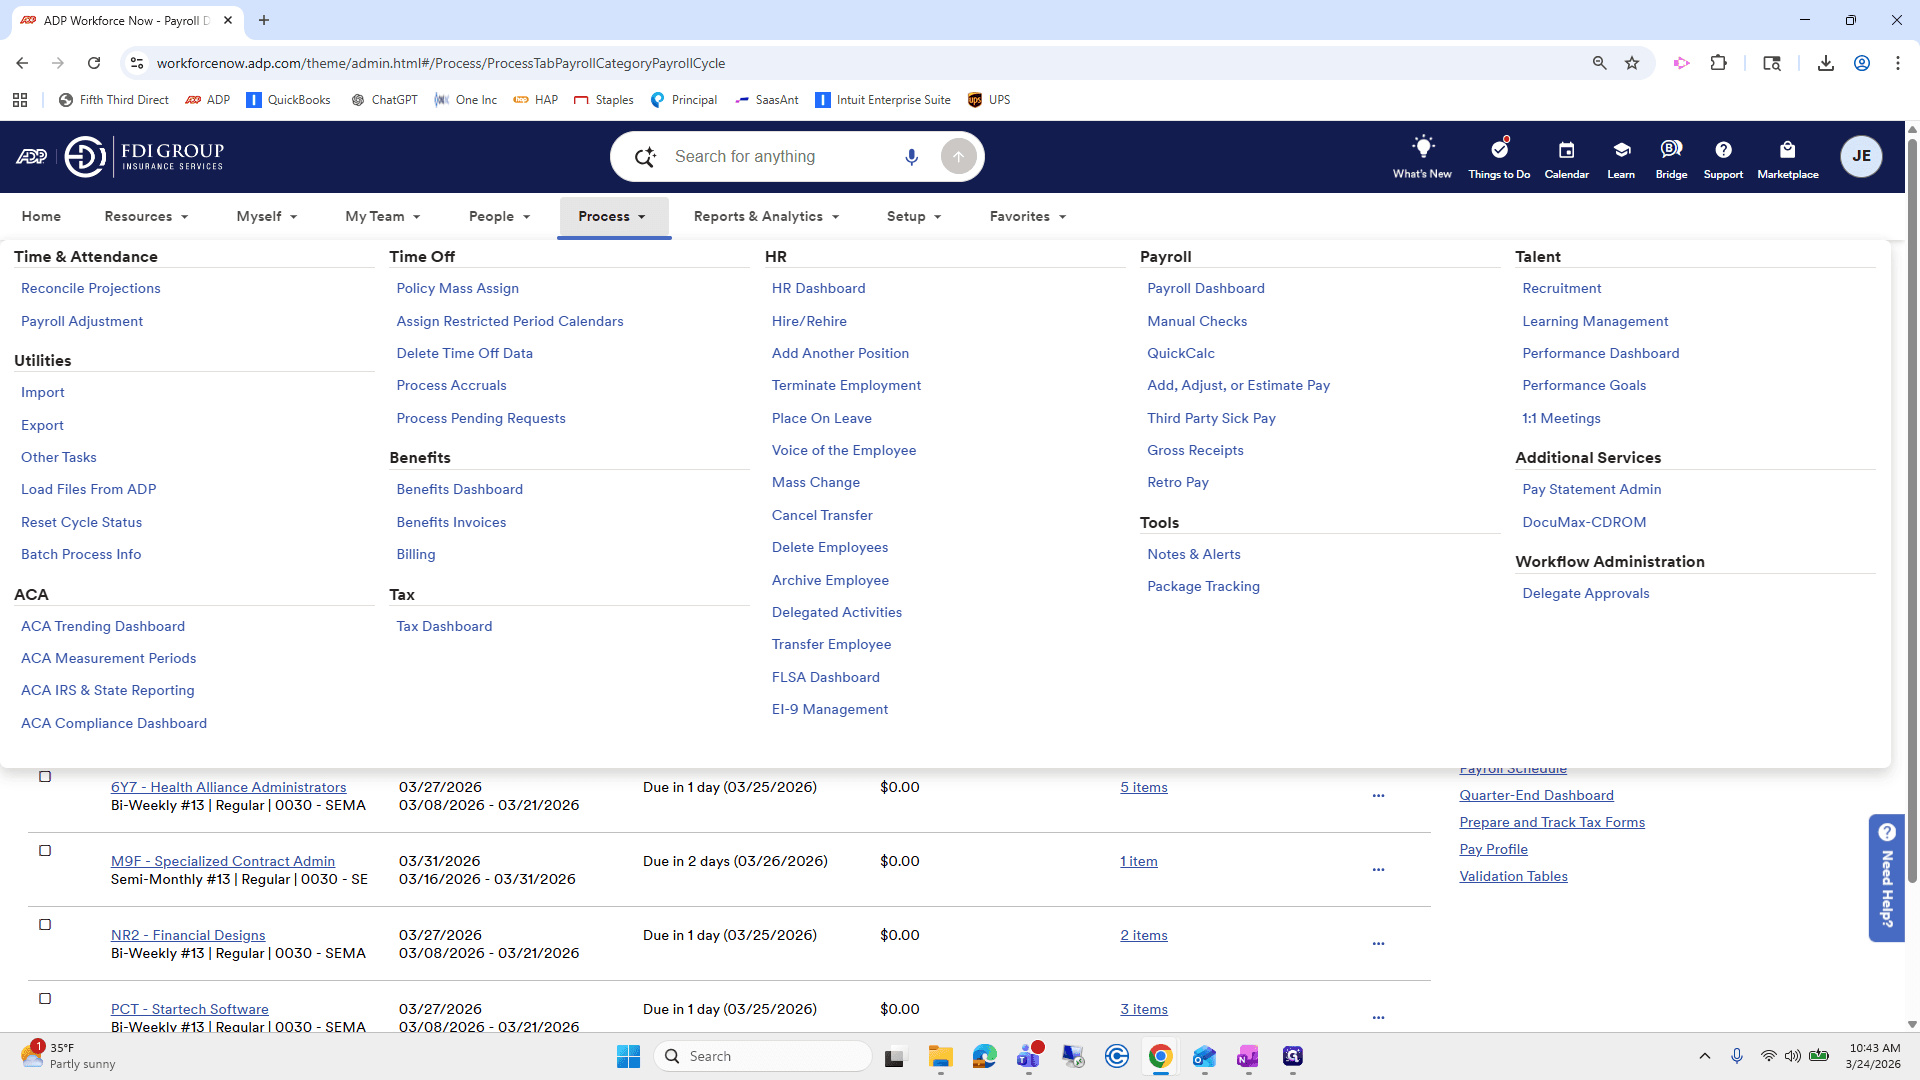The image size is (1920, 1080).
Task: Check the PCT Startech Software row
Action: pyautogui.click(x=45, y=999)
